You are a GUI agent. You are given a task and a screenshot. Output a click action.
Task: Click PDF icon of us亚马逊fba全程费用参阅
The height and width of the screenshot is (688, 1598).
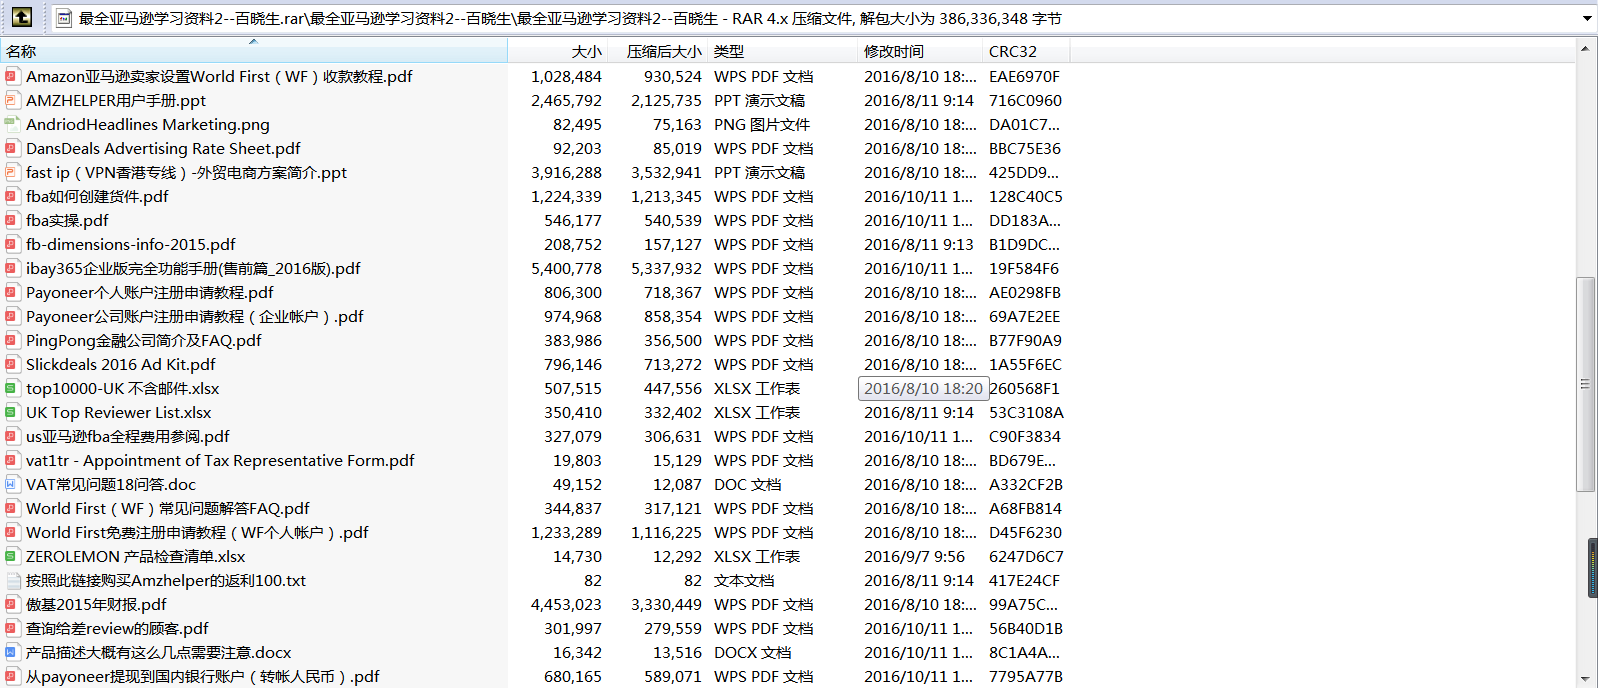pos(12,437)
